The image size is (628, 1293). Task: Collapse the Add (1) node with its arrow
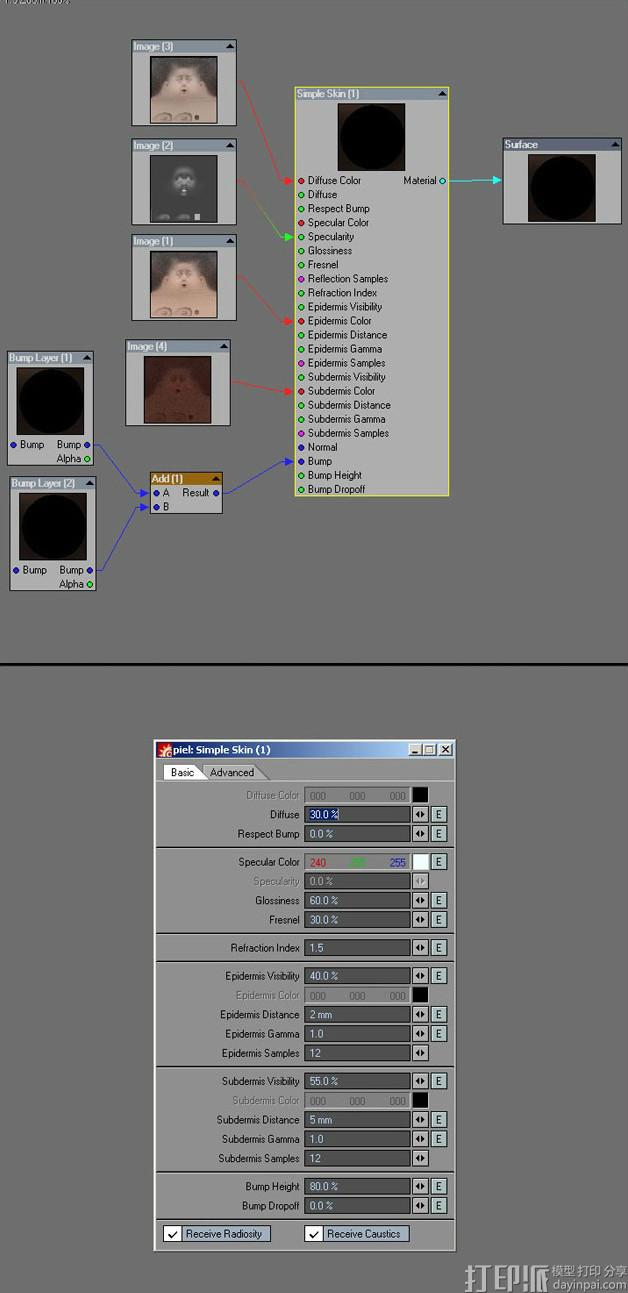(x=215, y=478)
